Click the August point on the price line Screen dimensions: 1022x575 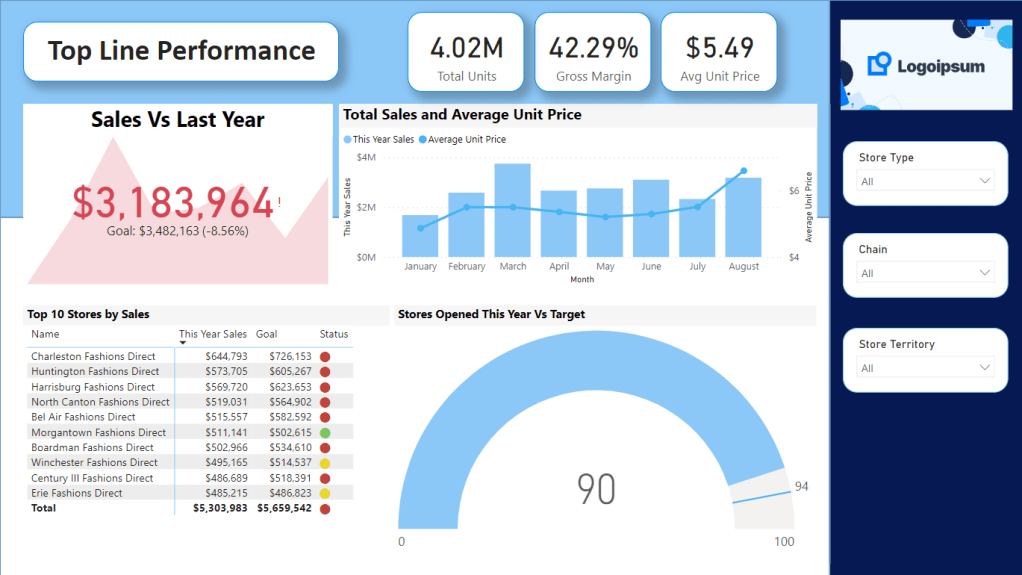(x=743, y=171)
